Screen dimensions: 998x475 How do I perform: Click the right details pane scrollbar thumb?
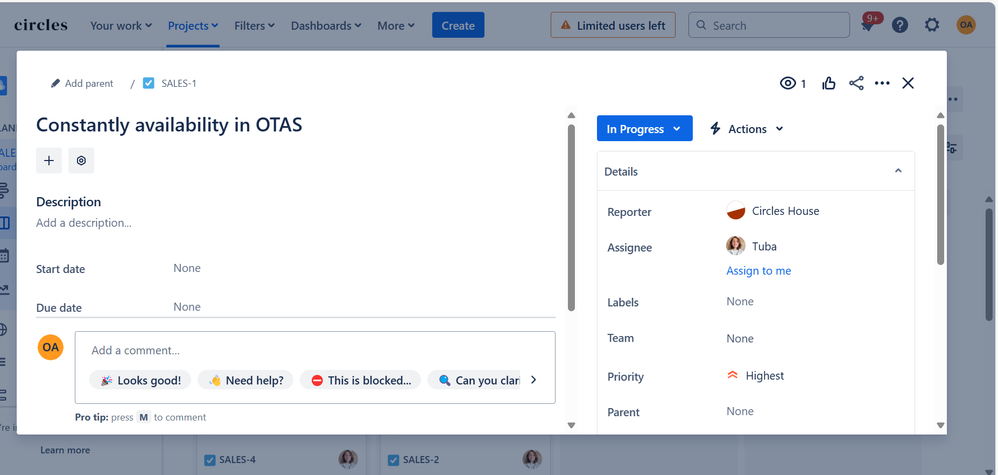(x=940, y=194)
